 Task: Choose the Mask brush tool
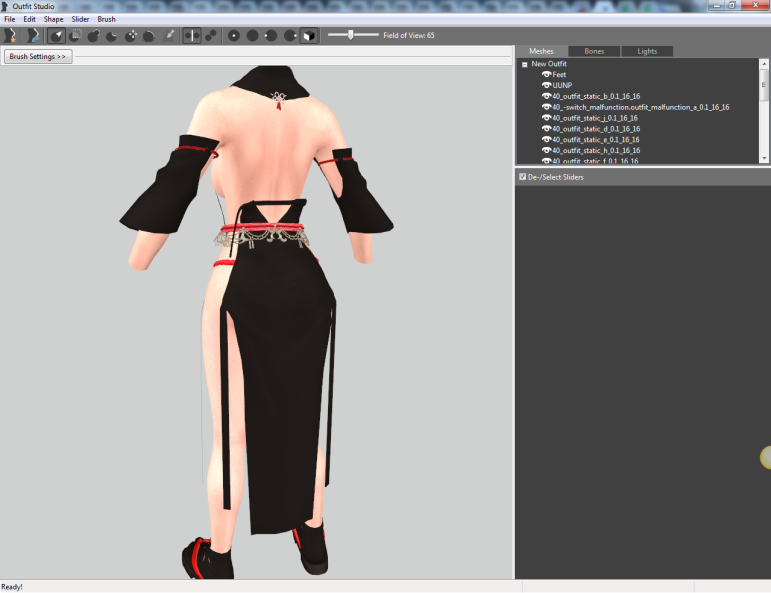[x=75, y=35]
